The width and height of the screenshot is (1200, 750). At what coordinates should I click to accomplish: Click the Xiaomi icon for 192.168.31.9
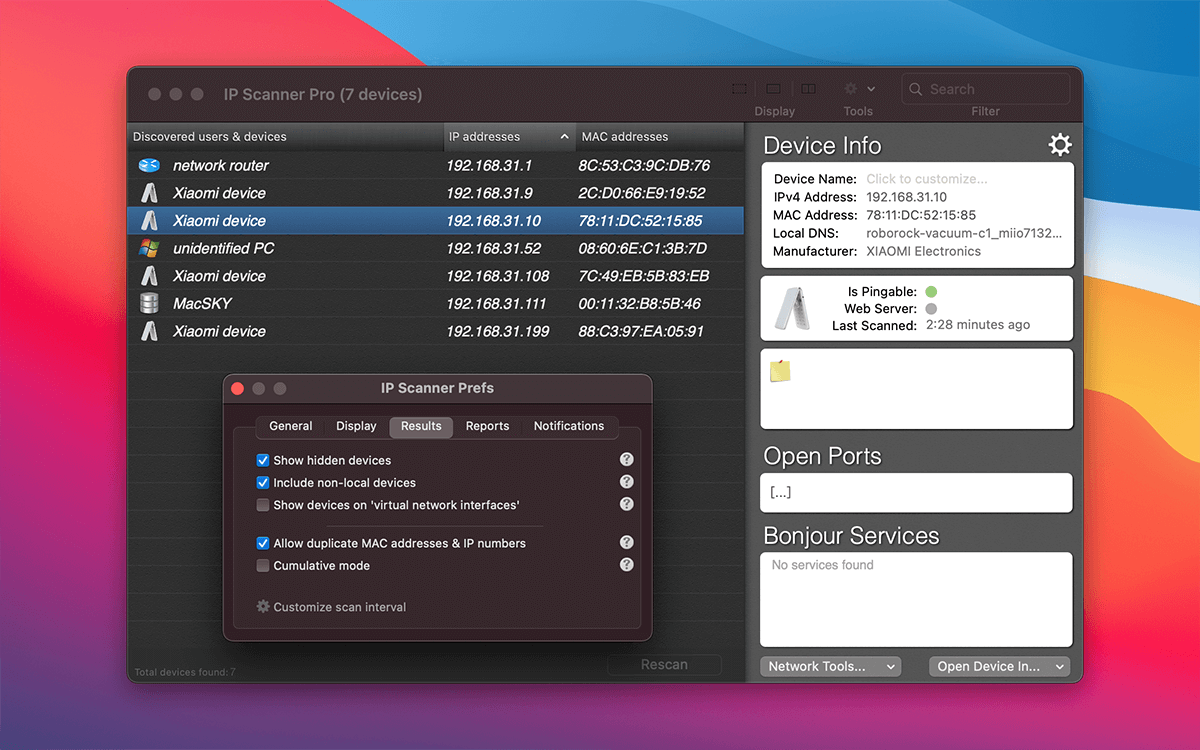[149, 193]
